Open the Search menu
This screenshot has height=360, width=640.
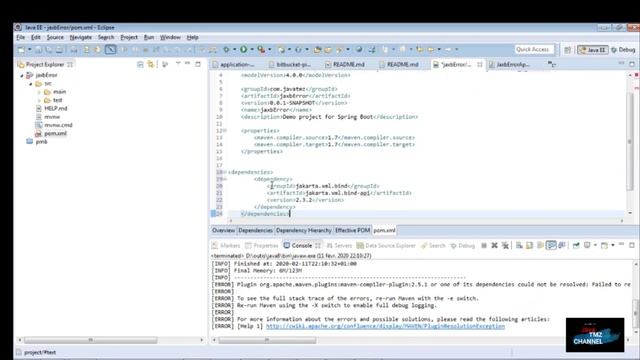106,37
